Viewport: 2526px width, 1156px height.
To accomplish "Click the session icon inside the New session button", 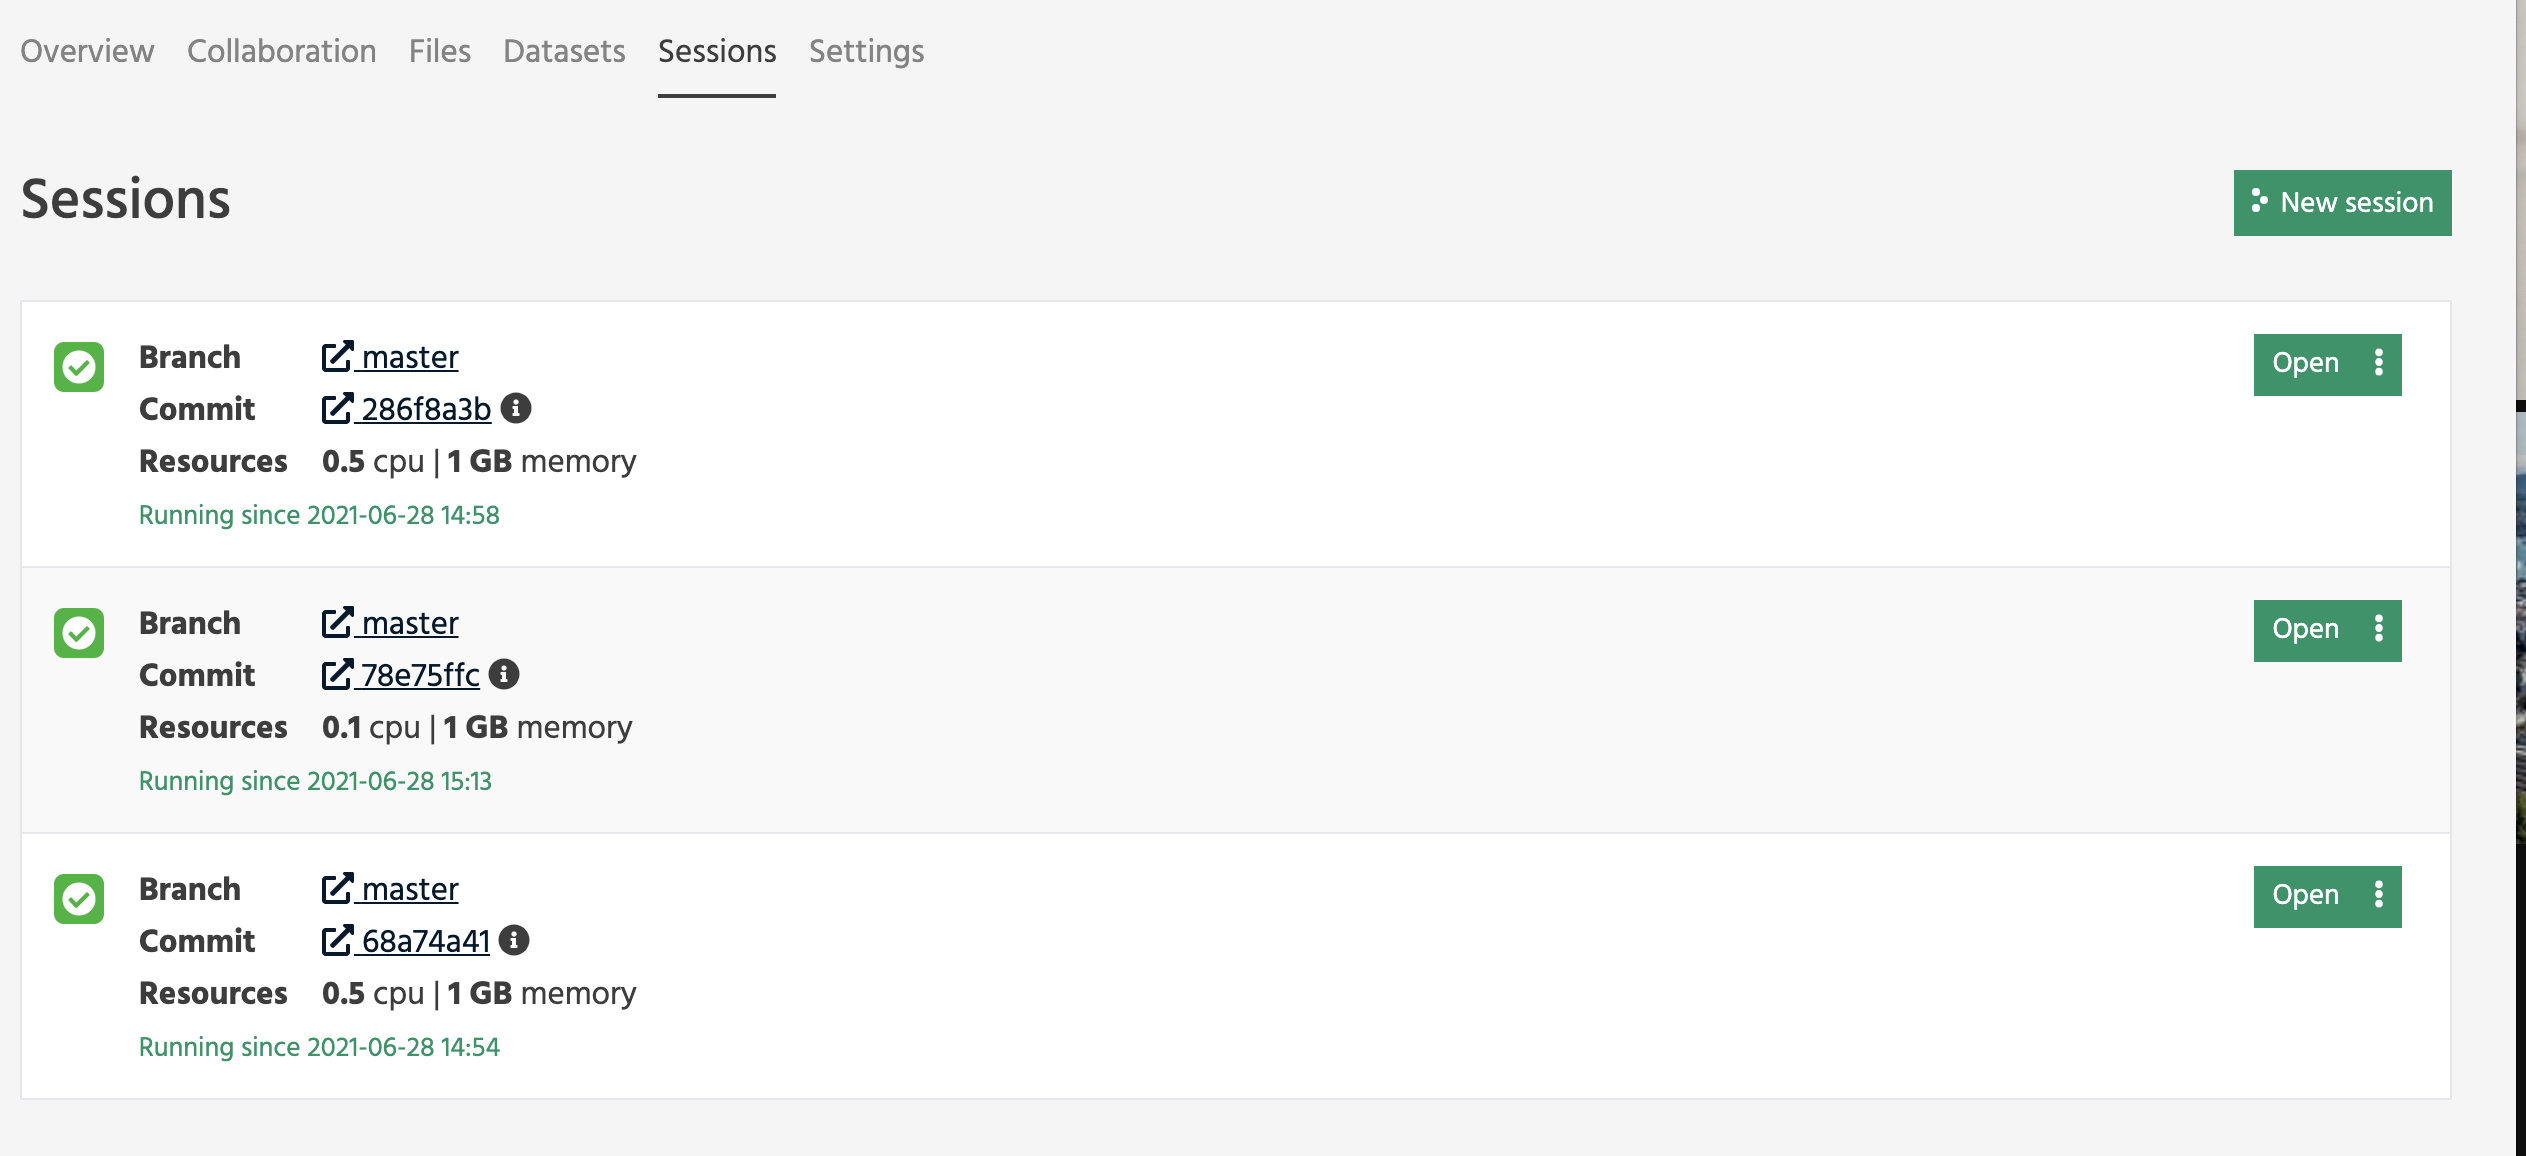I will (2262, 202).
